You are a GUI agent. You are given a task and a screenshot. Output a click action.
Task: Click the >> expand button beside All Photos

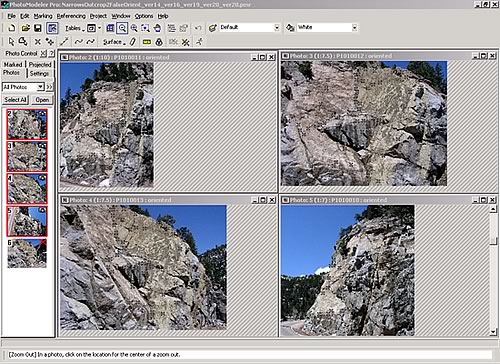click(x=49, y=87)
